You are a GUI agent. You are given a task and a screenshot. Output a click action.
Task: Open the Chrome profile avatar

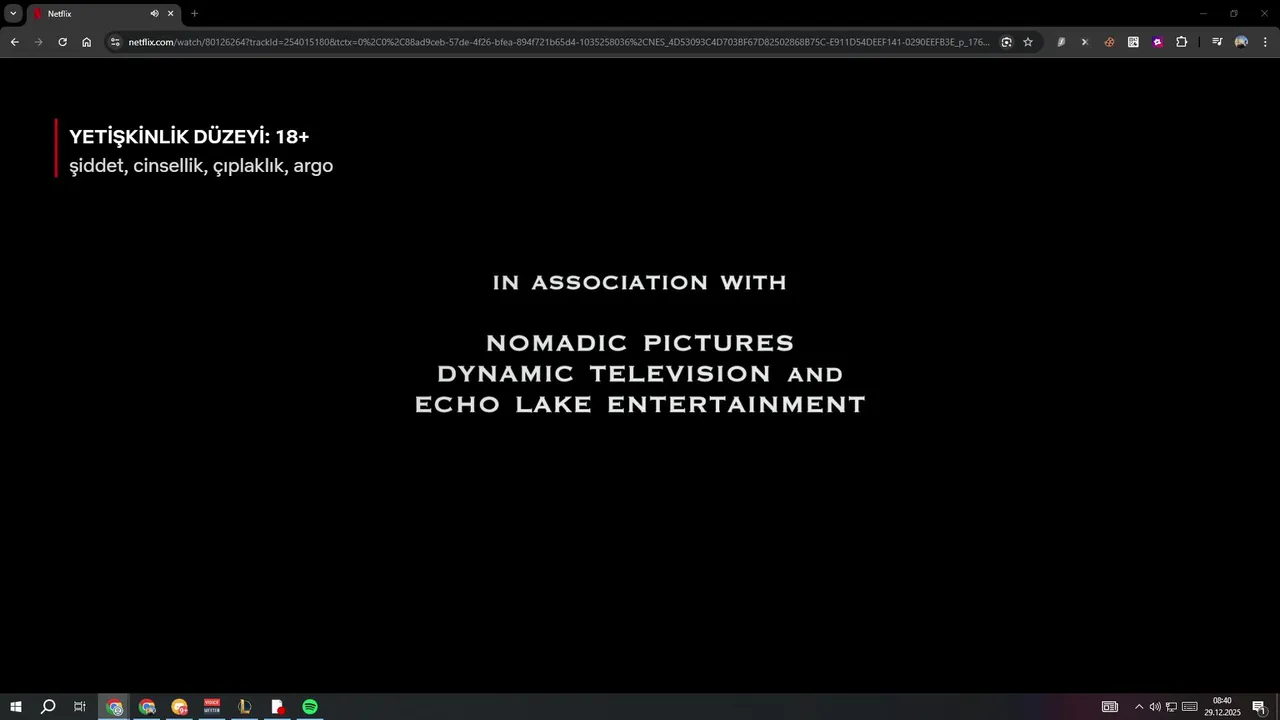tap(1241, 42)
